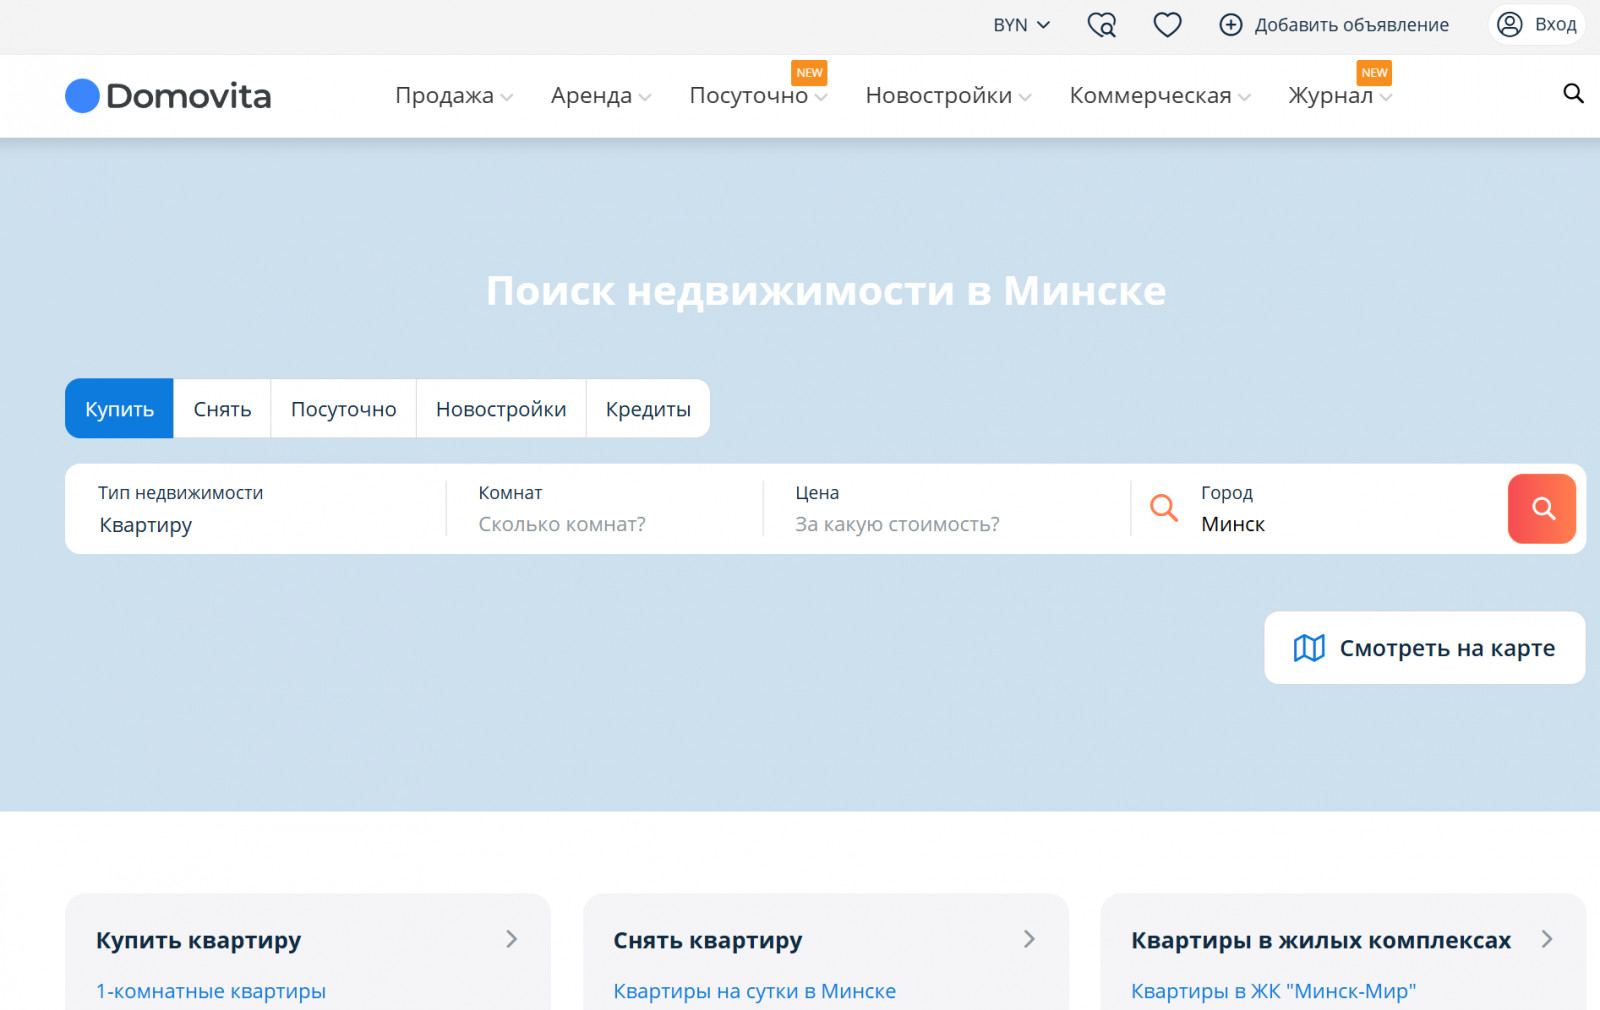Open the BYN currency dropdown

pyautogui.click(x=1021, y=25)
